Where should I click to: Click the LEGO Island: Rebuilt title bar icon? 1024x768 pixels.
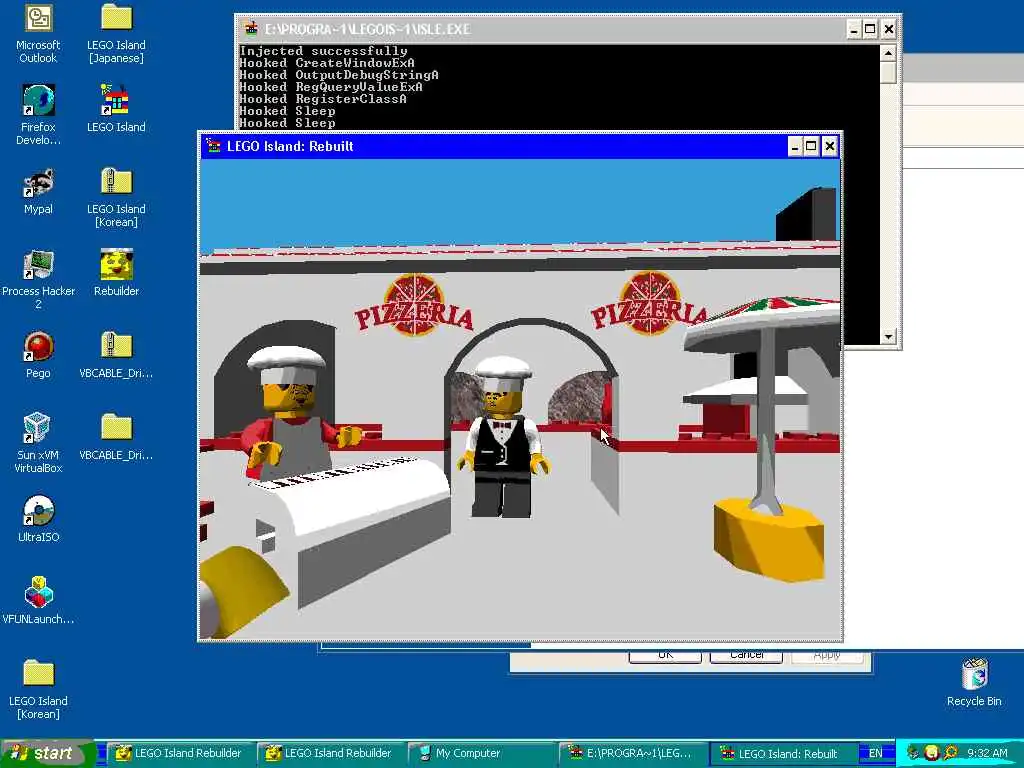[x=214, y=146]
